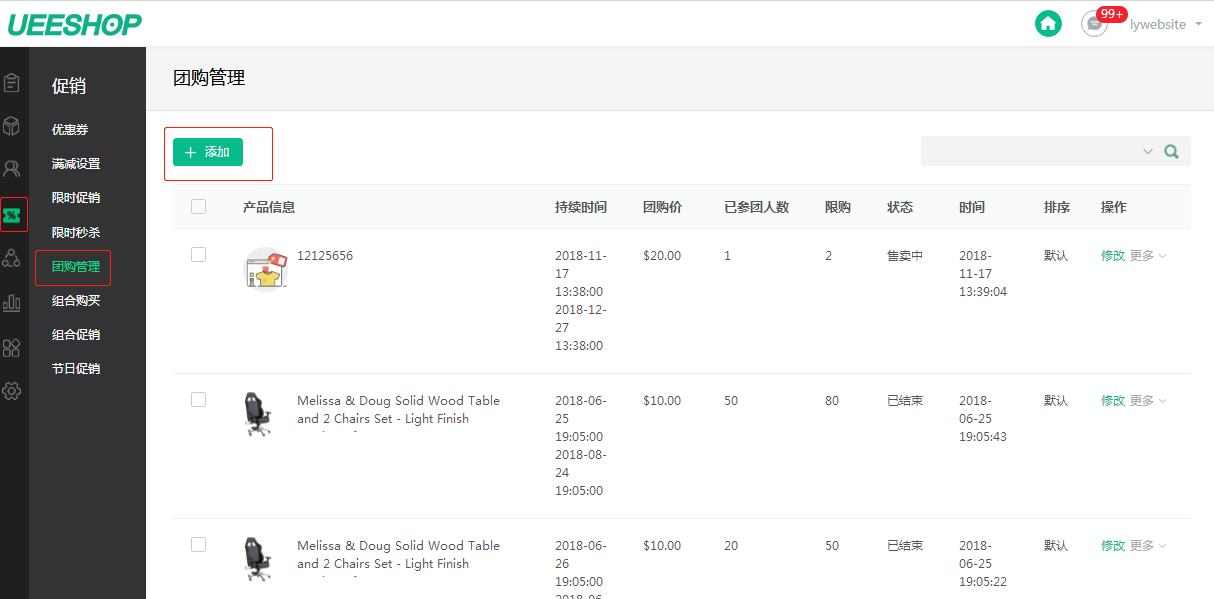Viewport: 1214px width, 599px height.
Task: Click the search magnifier icon
Action: (x=1172, y=152)
